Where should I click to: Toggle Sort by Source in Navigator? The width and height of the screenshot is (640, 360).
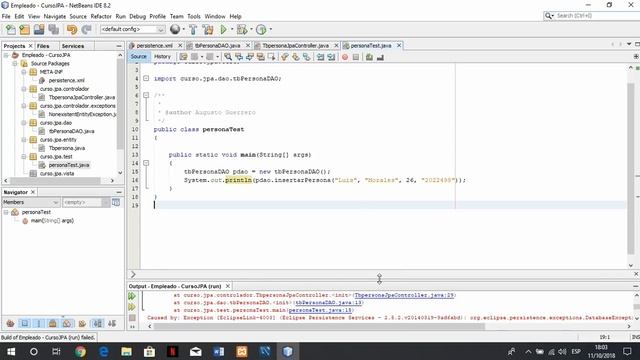112,324
